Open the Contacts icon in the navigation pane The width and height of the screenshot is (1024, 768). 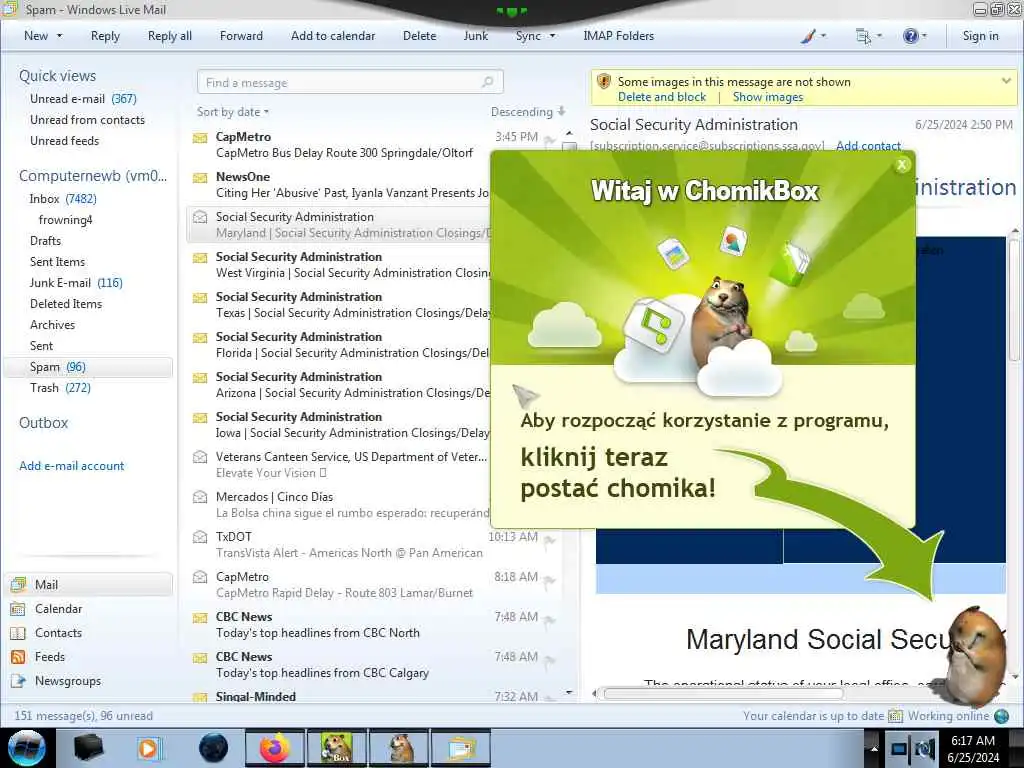point(18,633)
